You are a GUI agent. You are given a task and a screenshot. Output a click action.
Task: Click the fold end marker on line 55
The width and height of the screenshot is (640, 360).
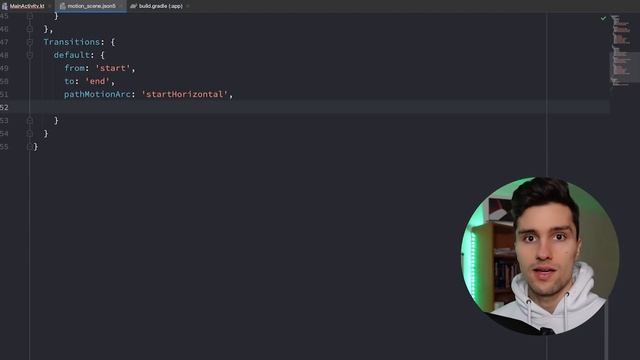[x=30, y=147]
